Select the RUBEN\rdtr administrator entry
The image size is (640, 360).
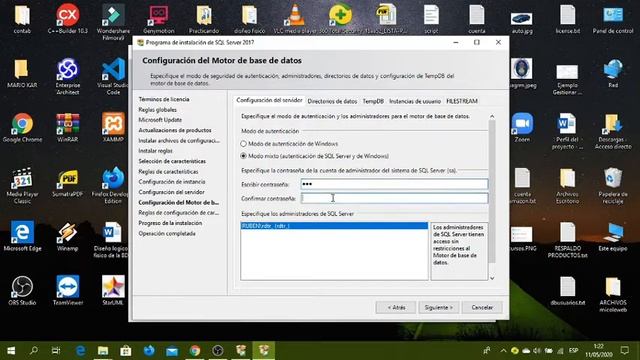[334, 226]
